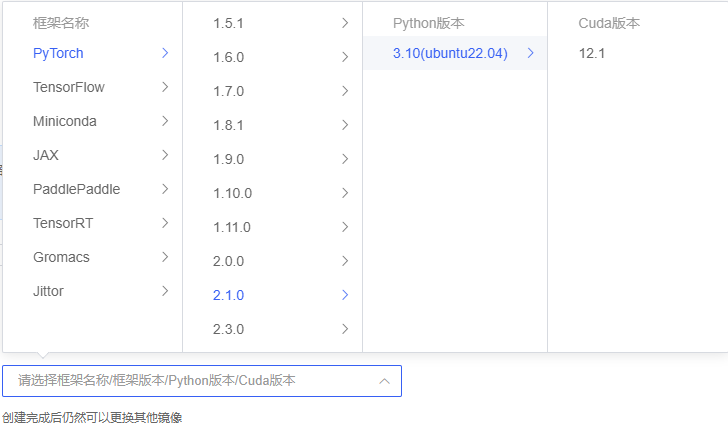Select framework version 1.9.0
Viewport: 728px width, 428px height.
tap(228, 159)
